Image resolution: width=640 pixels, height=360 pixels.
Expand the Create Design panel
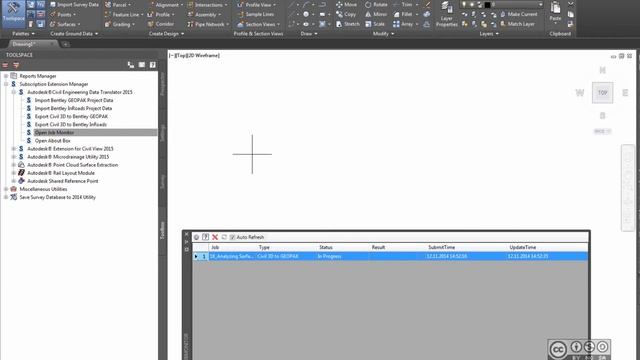tap(166, 33)
